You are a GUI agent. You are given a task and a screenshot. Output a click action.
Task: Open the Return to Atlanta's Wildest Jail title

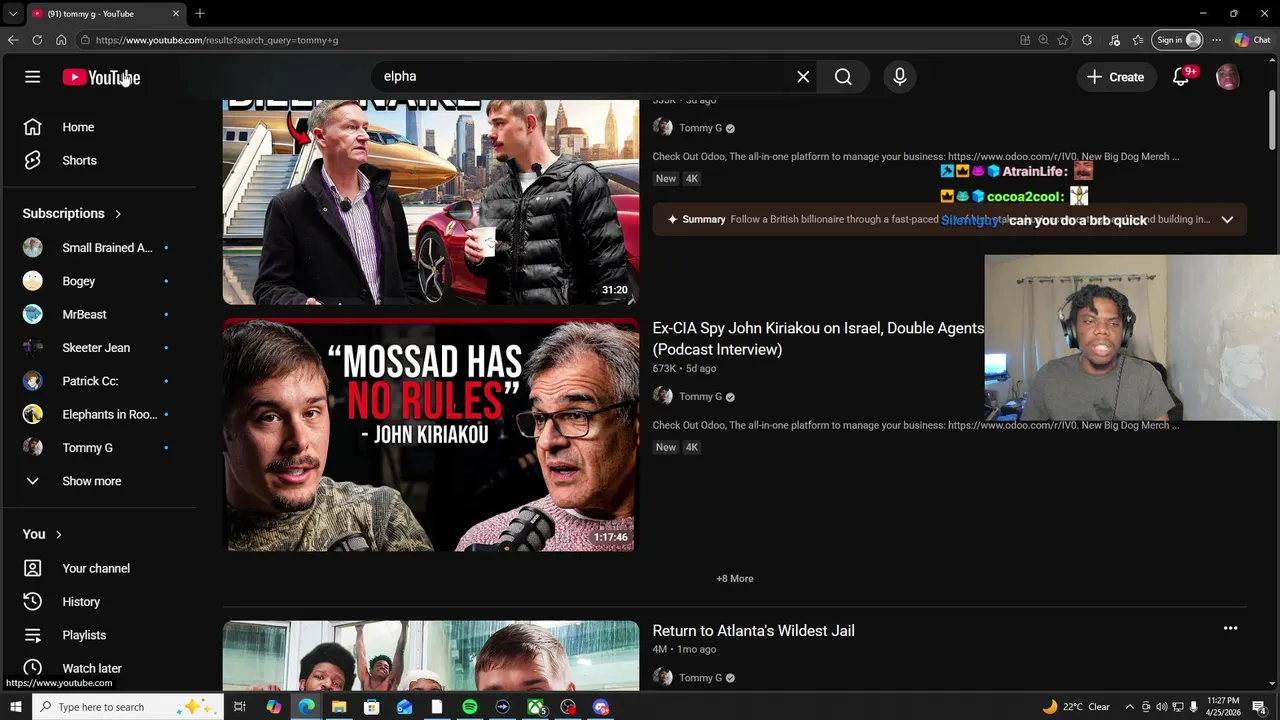[753, 630]
